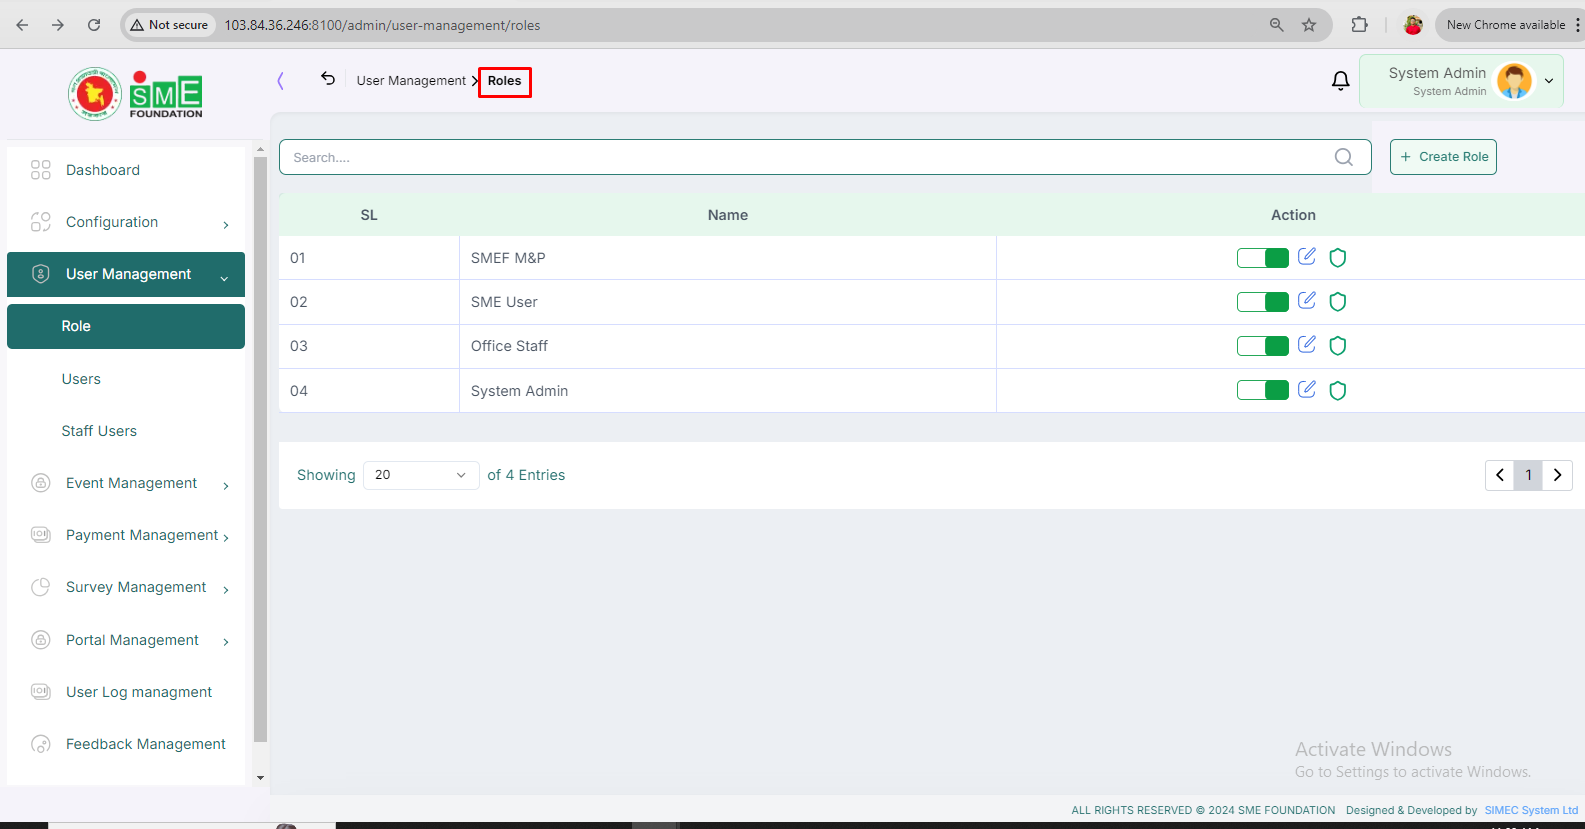Click the edit icon for SMEF M&P role
This screenshot has width=1585, height=829.
coord(1306,256)
